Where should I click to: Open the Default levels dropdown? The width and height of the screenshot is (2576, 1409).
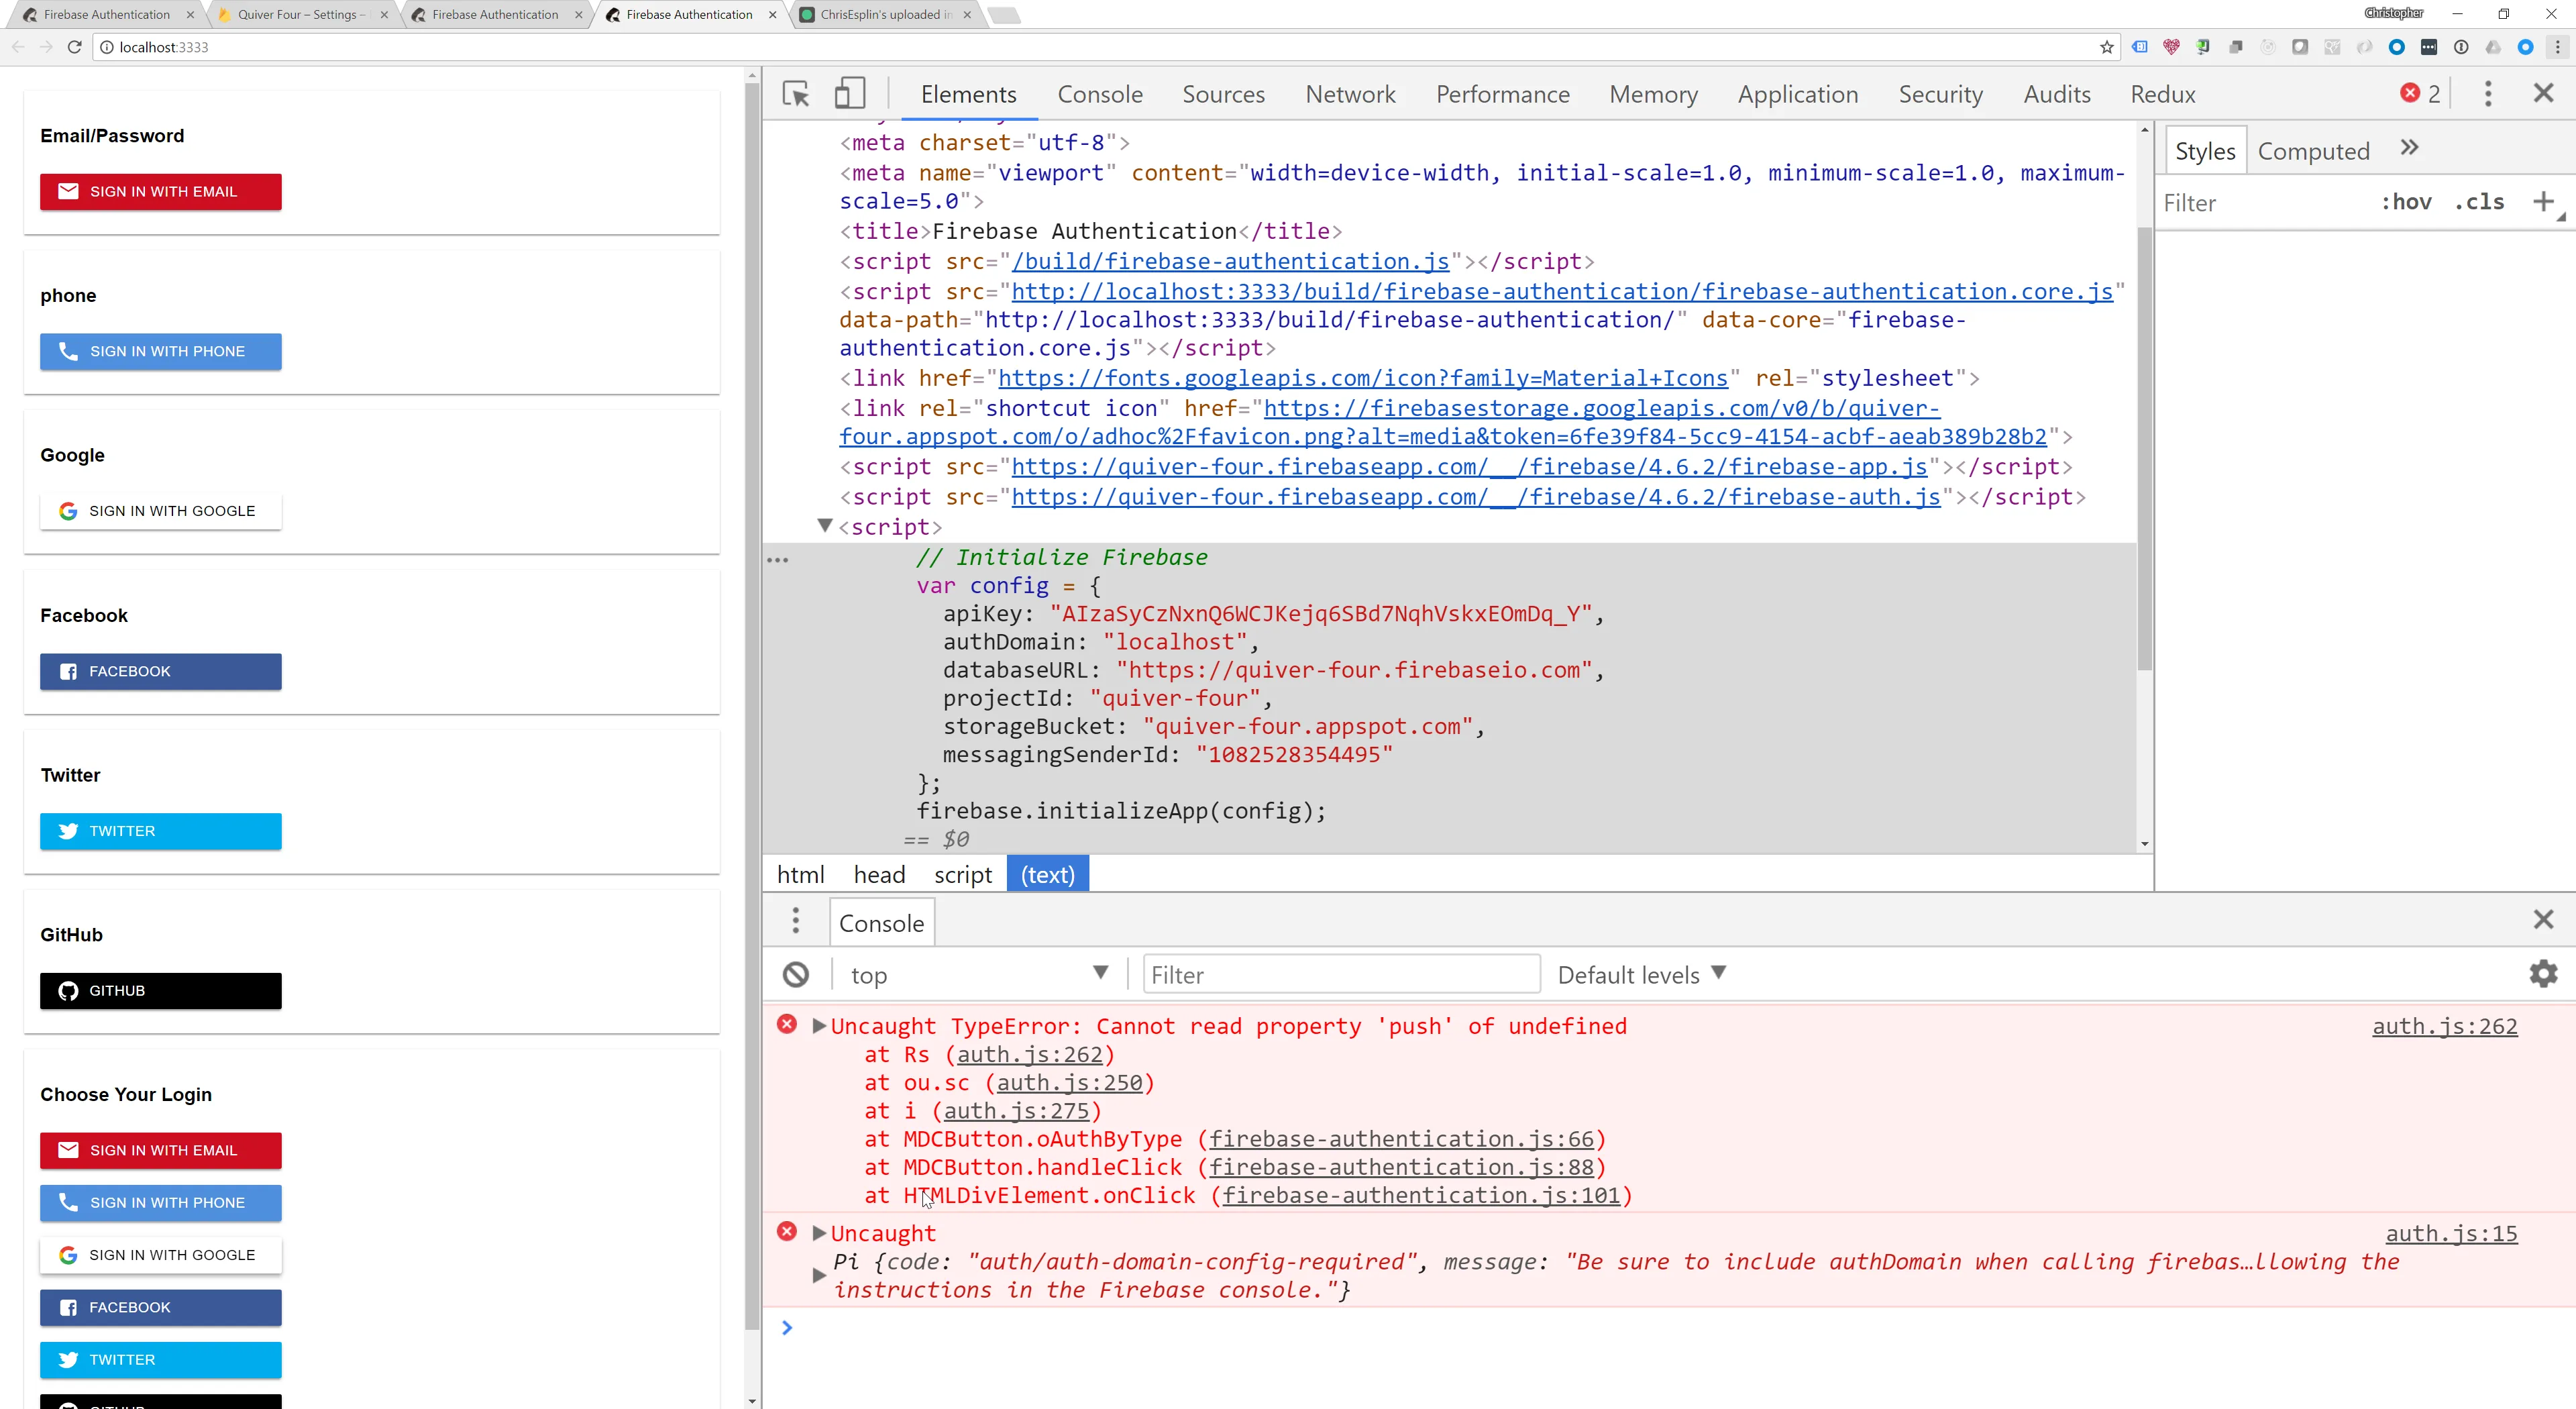1641,975
